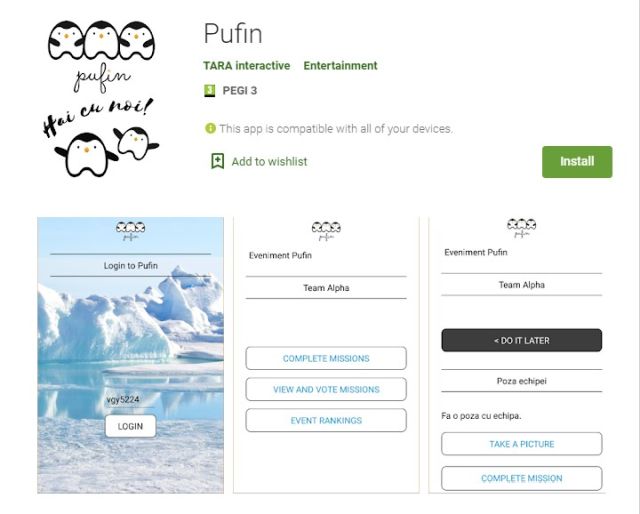Screen dimensions: 640x514
Task: Click the LOGIN button in first screenshot
Action: 130,426
